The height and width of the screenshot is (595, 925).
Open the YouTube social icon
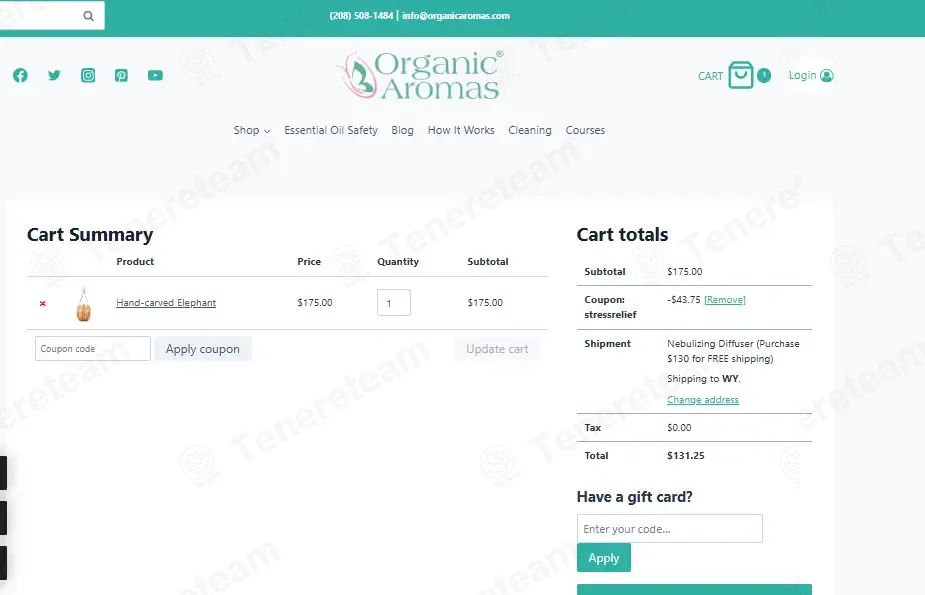[x=155, y=75]
